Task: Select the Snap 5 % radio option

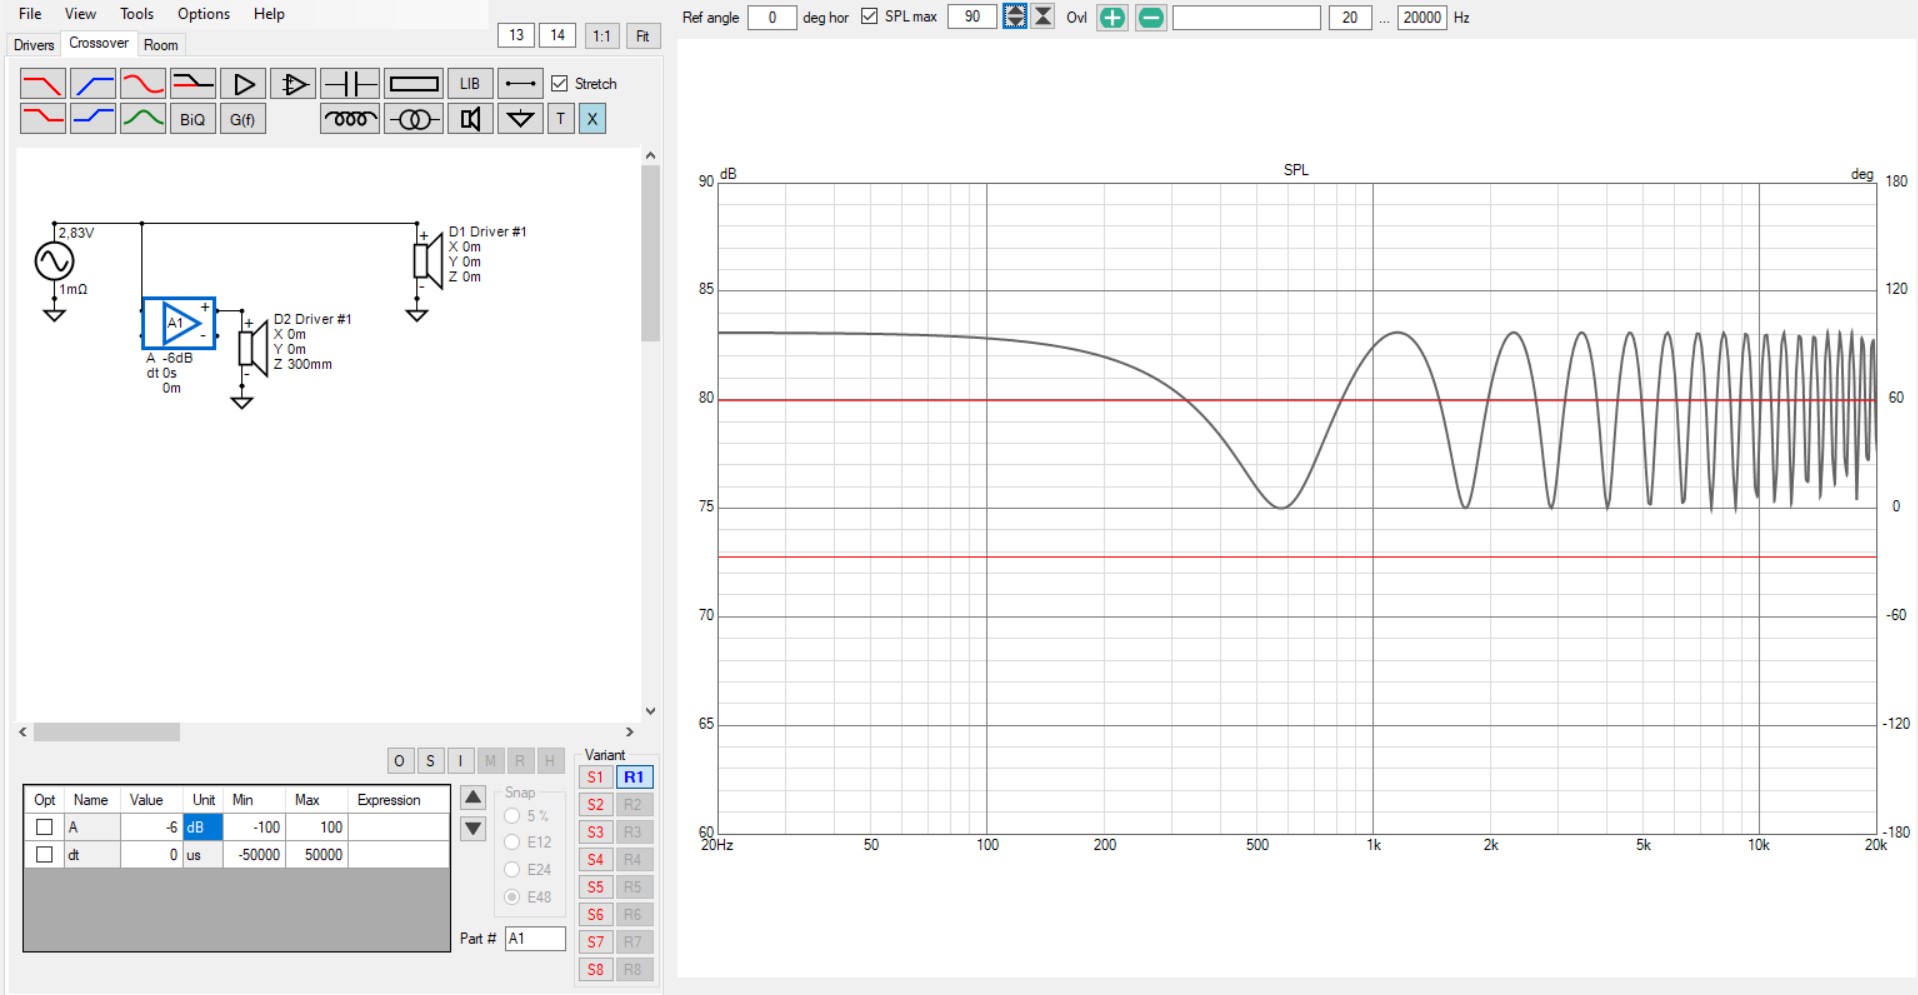Action: coord(512,816)
